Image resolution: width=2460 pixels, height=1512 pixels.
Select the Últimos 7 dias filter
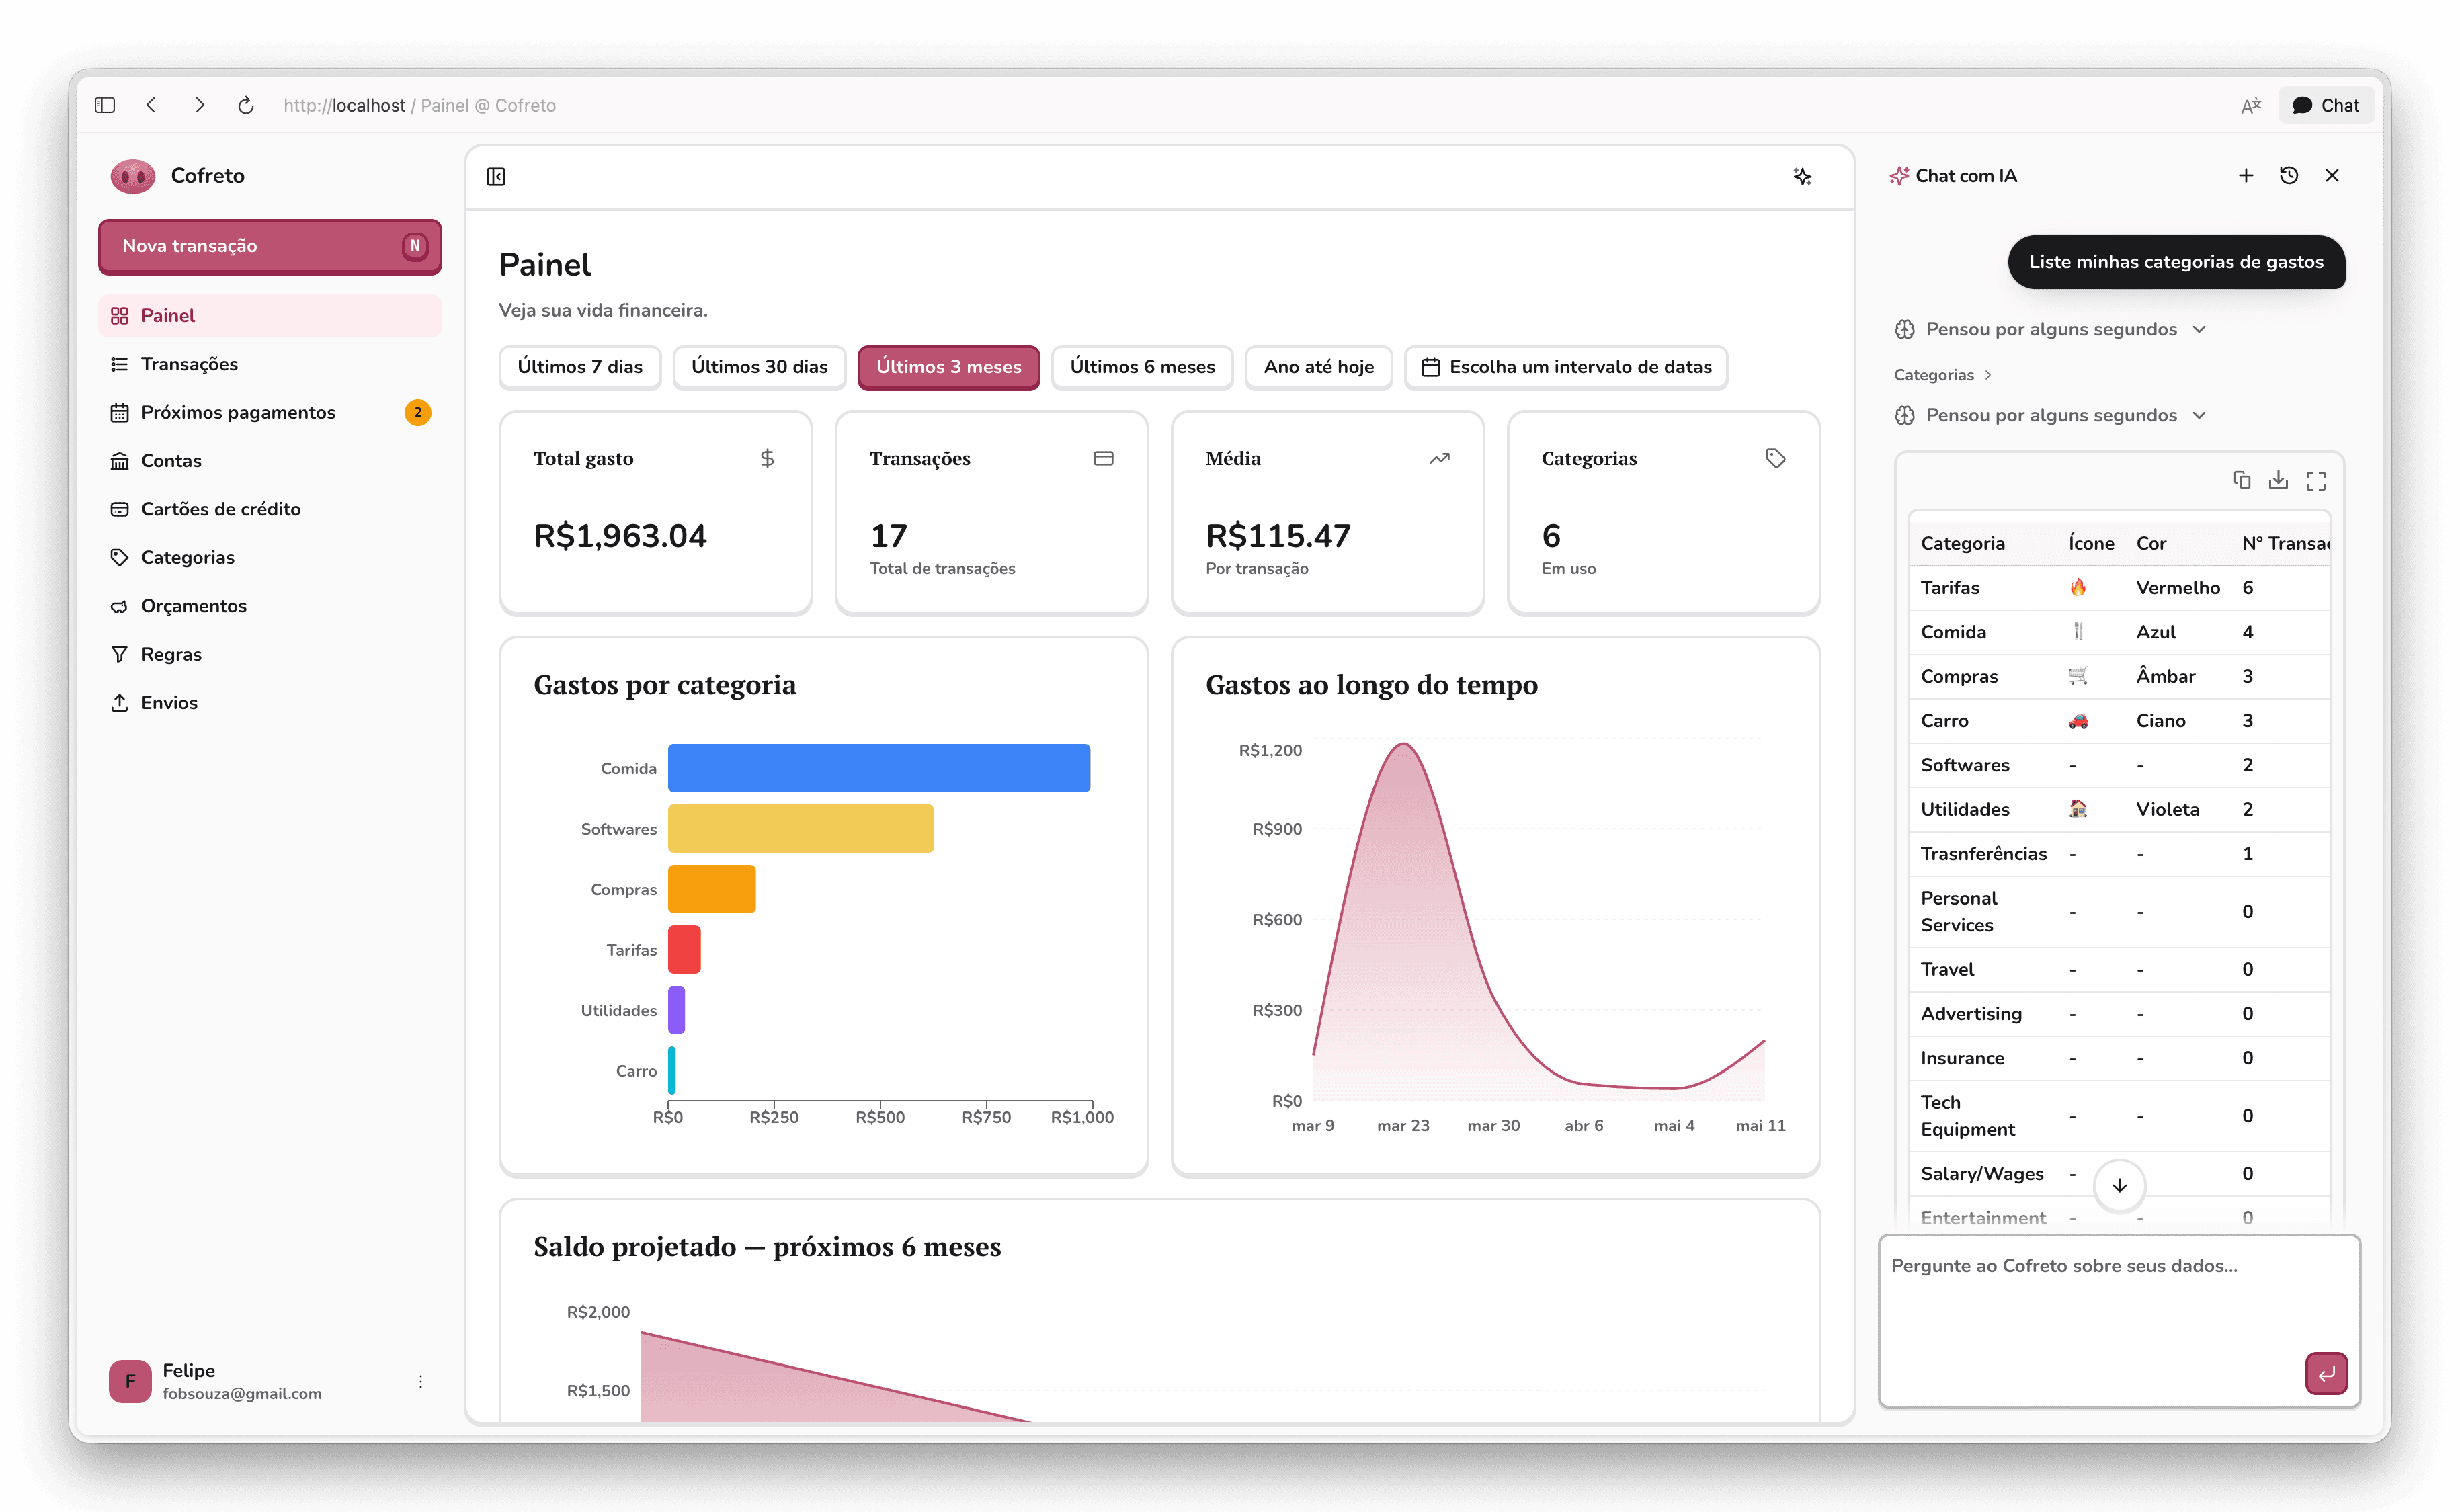coord(580,367)
